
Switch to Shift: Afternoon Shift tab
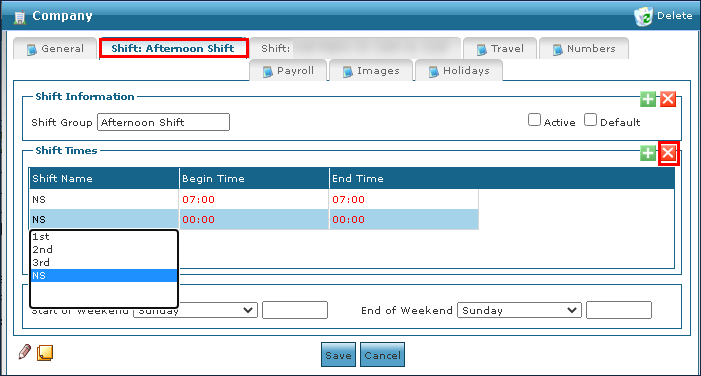point(173,48)
